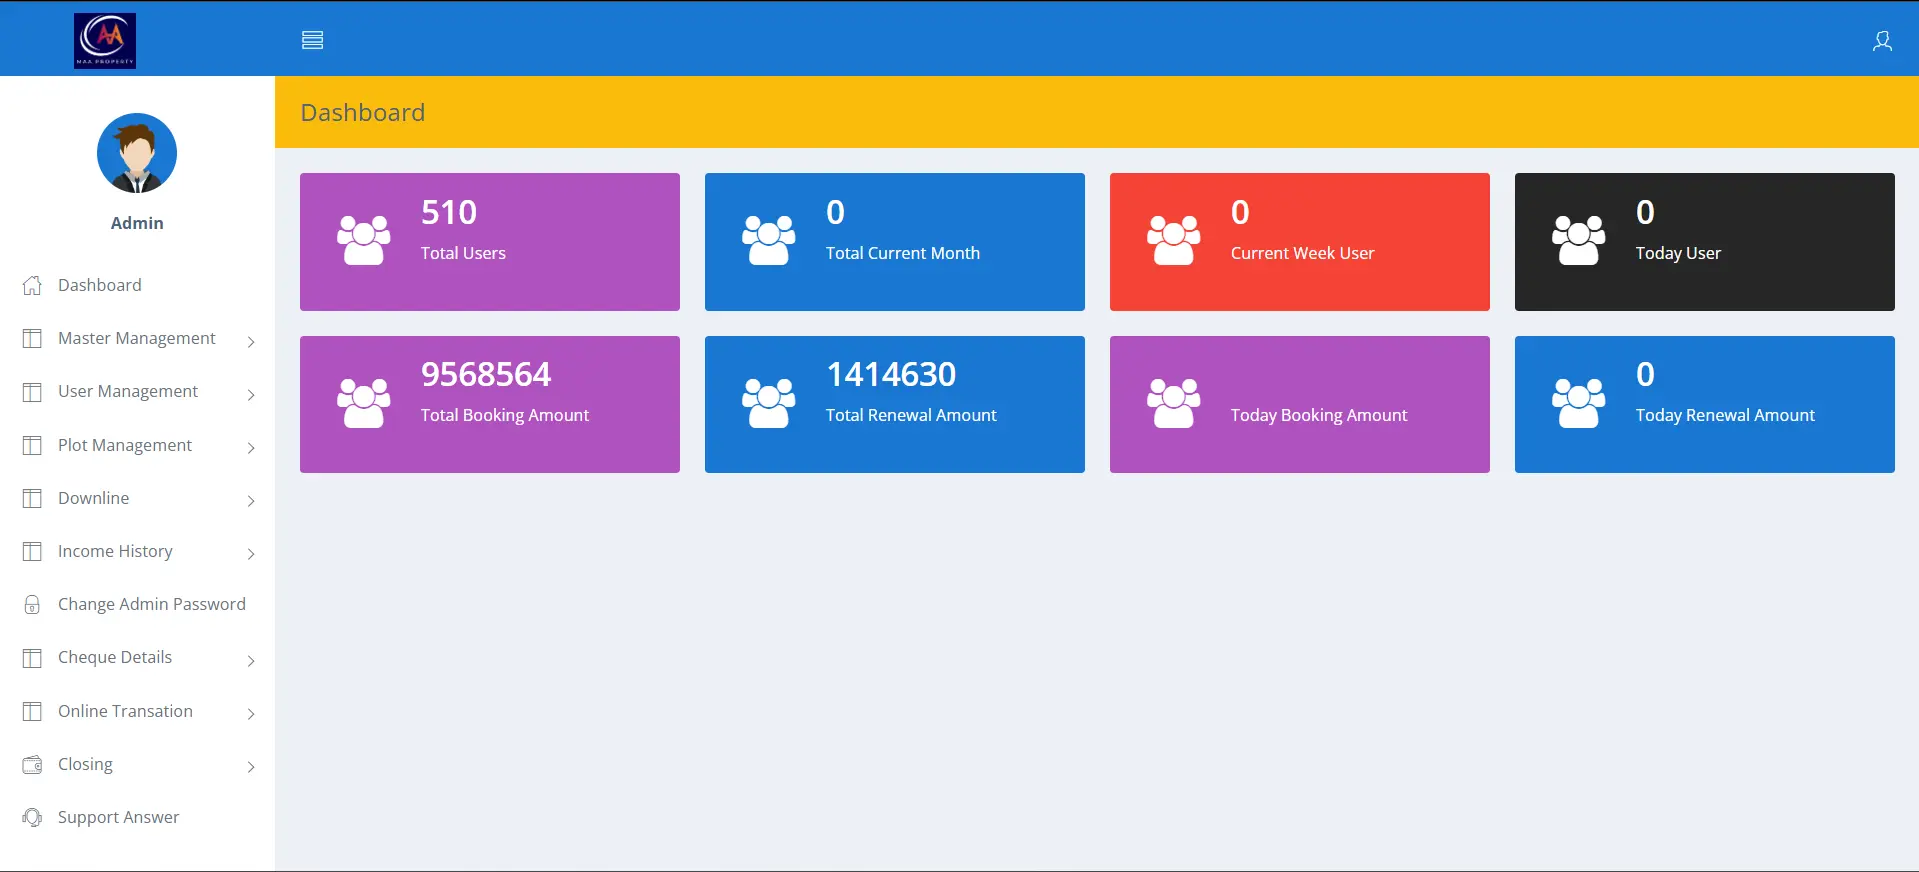Click the Today Booking Amount label
Image resolution: width=1919 pixels, height=872 pixels.
pos(1319,416)
